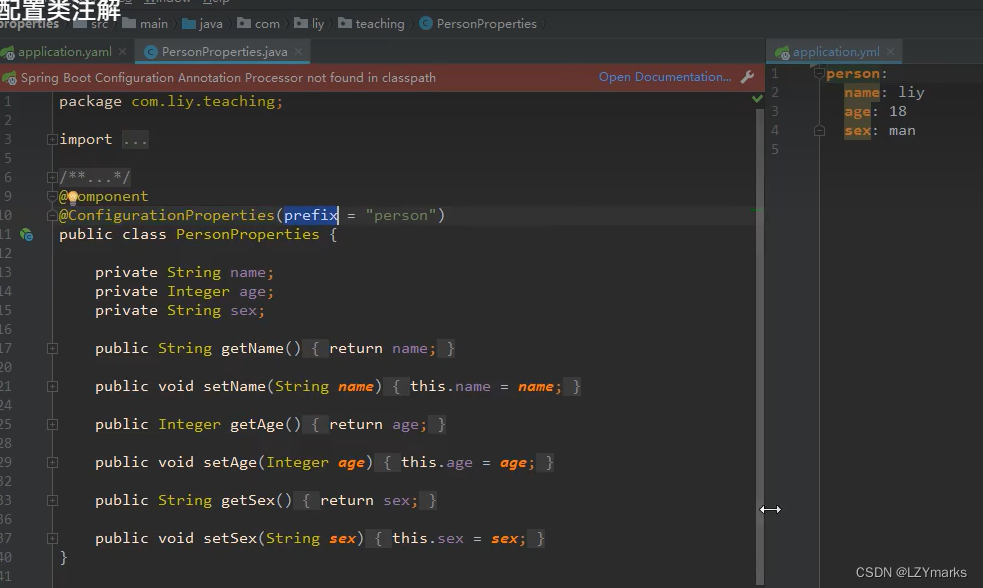Expand the setName method fold
983x588 pixels.
53,387
